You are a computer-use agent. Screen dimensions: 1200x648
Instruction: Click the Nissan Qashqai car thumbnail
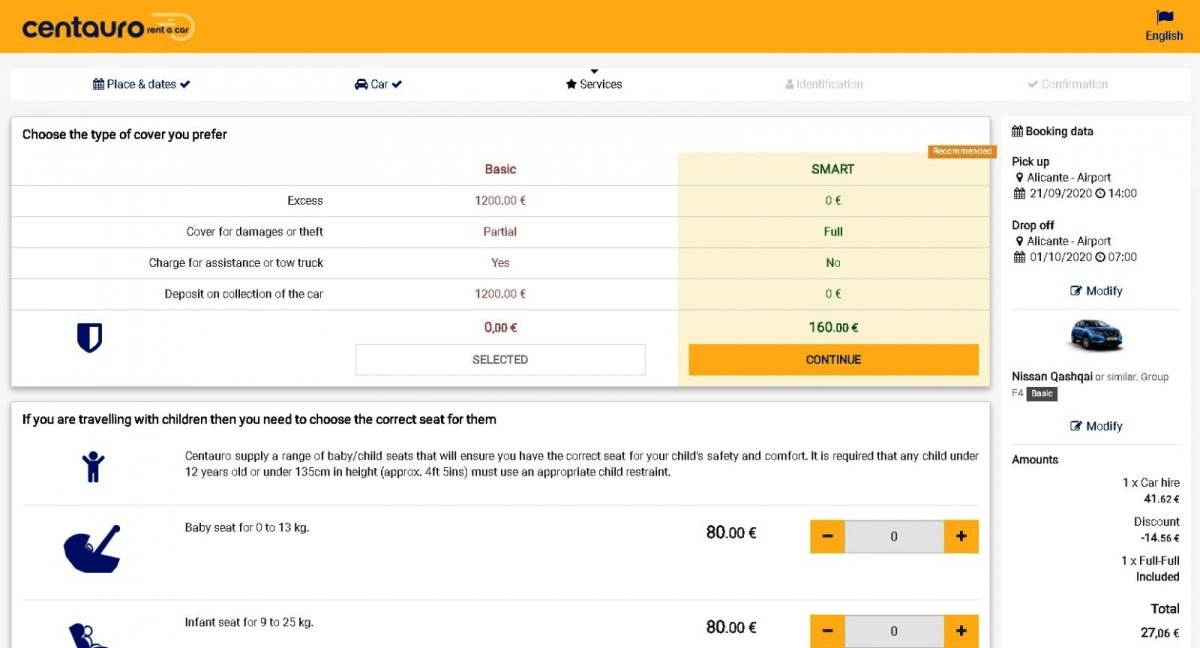(1096, 335)
